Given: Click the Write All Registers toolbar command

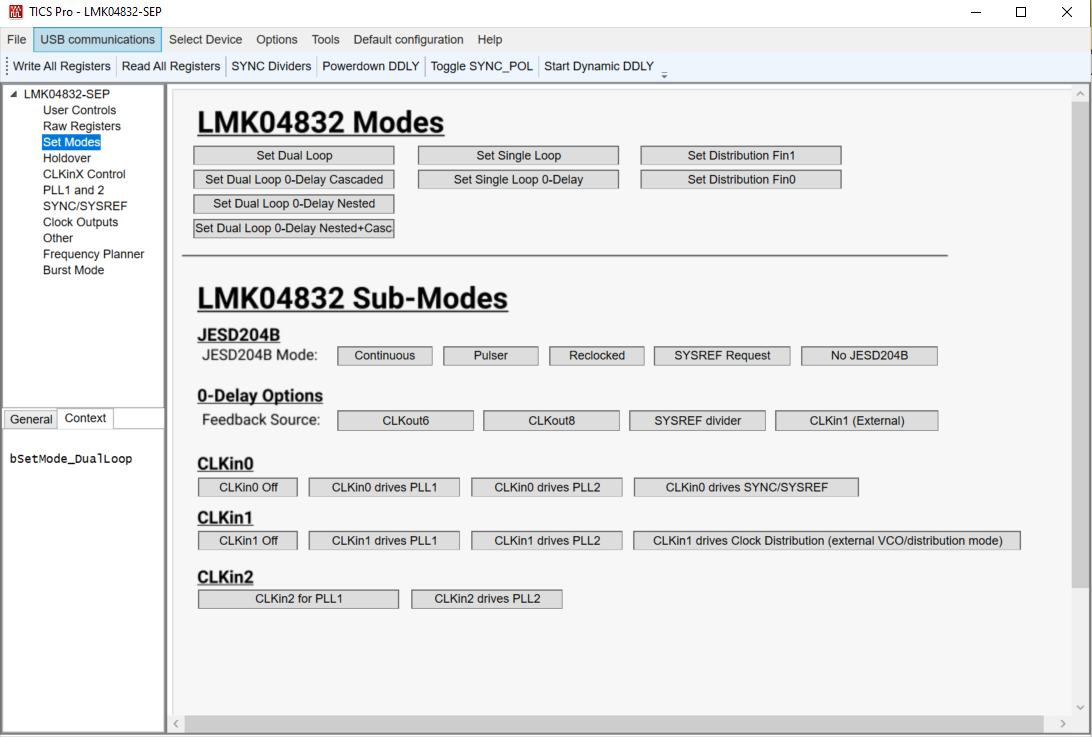Looking at the screenshot, I should [x=62, y=66].
